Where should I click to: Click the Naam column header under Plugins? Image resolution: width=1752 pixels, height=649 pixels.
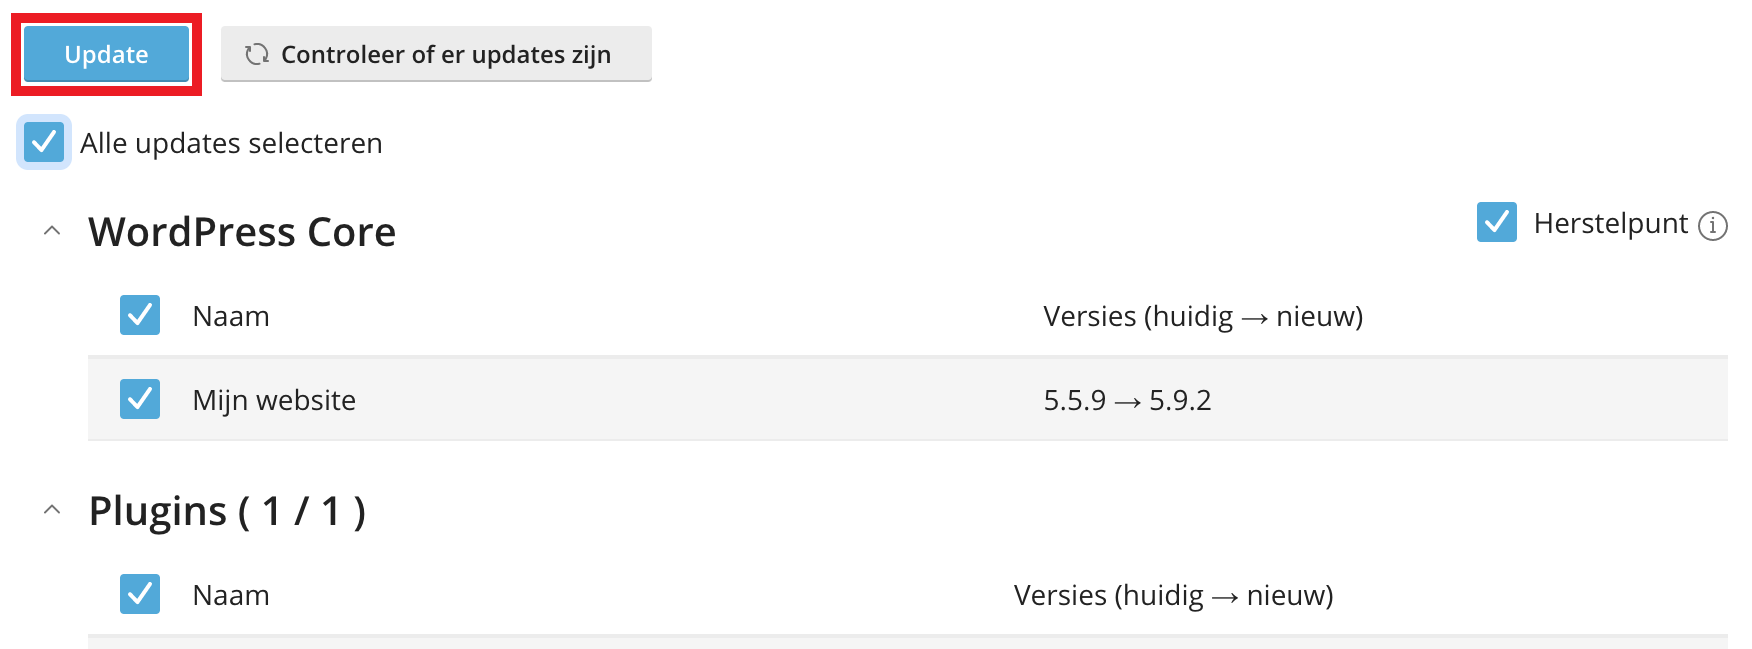231,595
